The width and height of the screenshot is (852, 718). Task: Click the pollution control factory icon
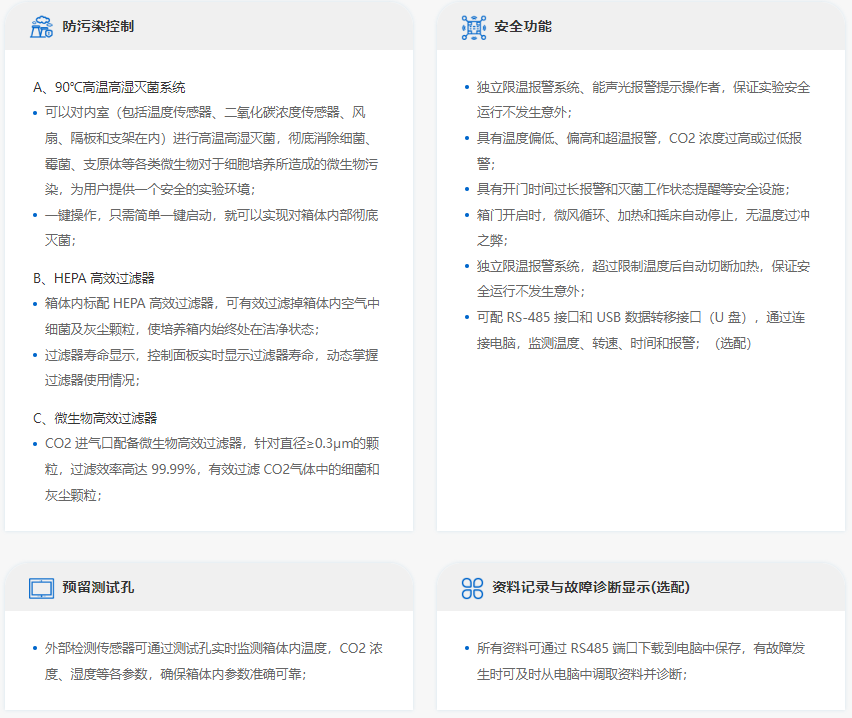41,27
